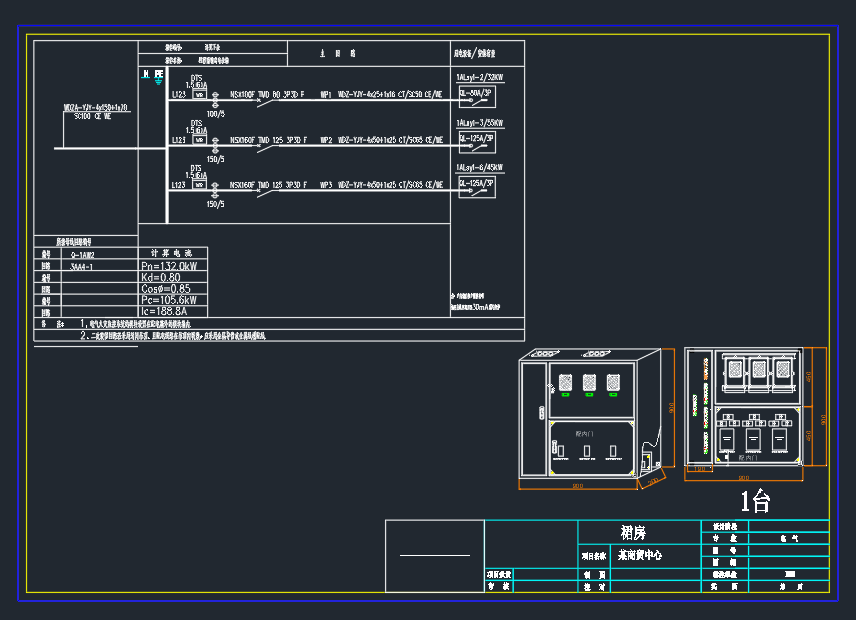Select the lower 450 height dimension
Screen dimensions: 856x620
coord(809,436)
